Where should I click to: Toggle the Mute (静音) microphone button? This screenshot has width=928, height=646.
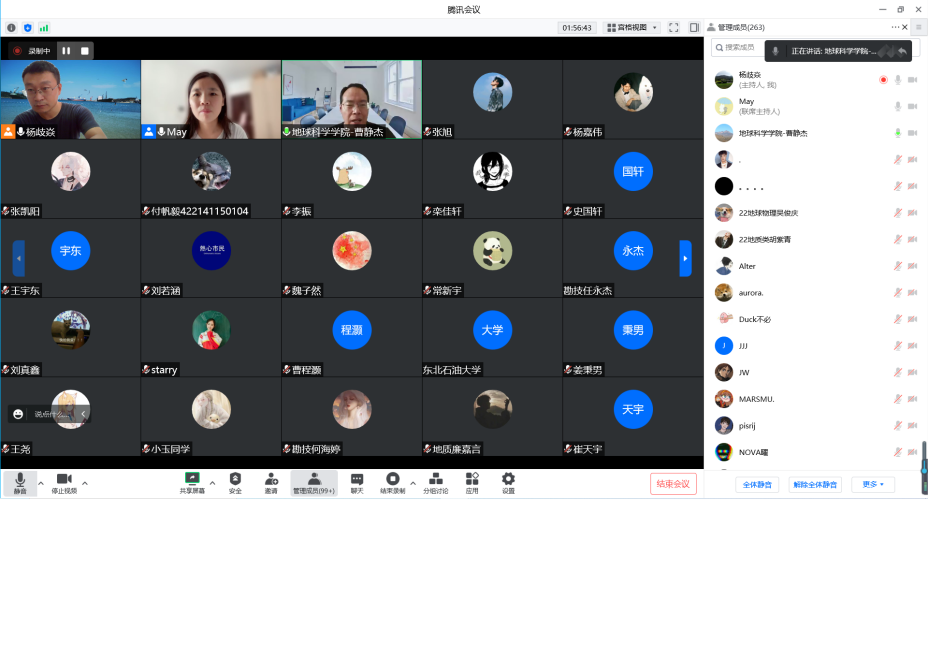tap(20, 480)
